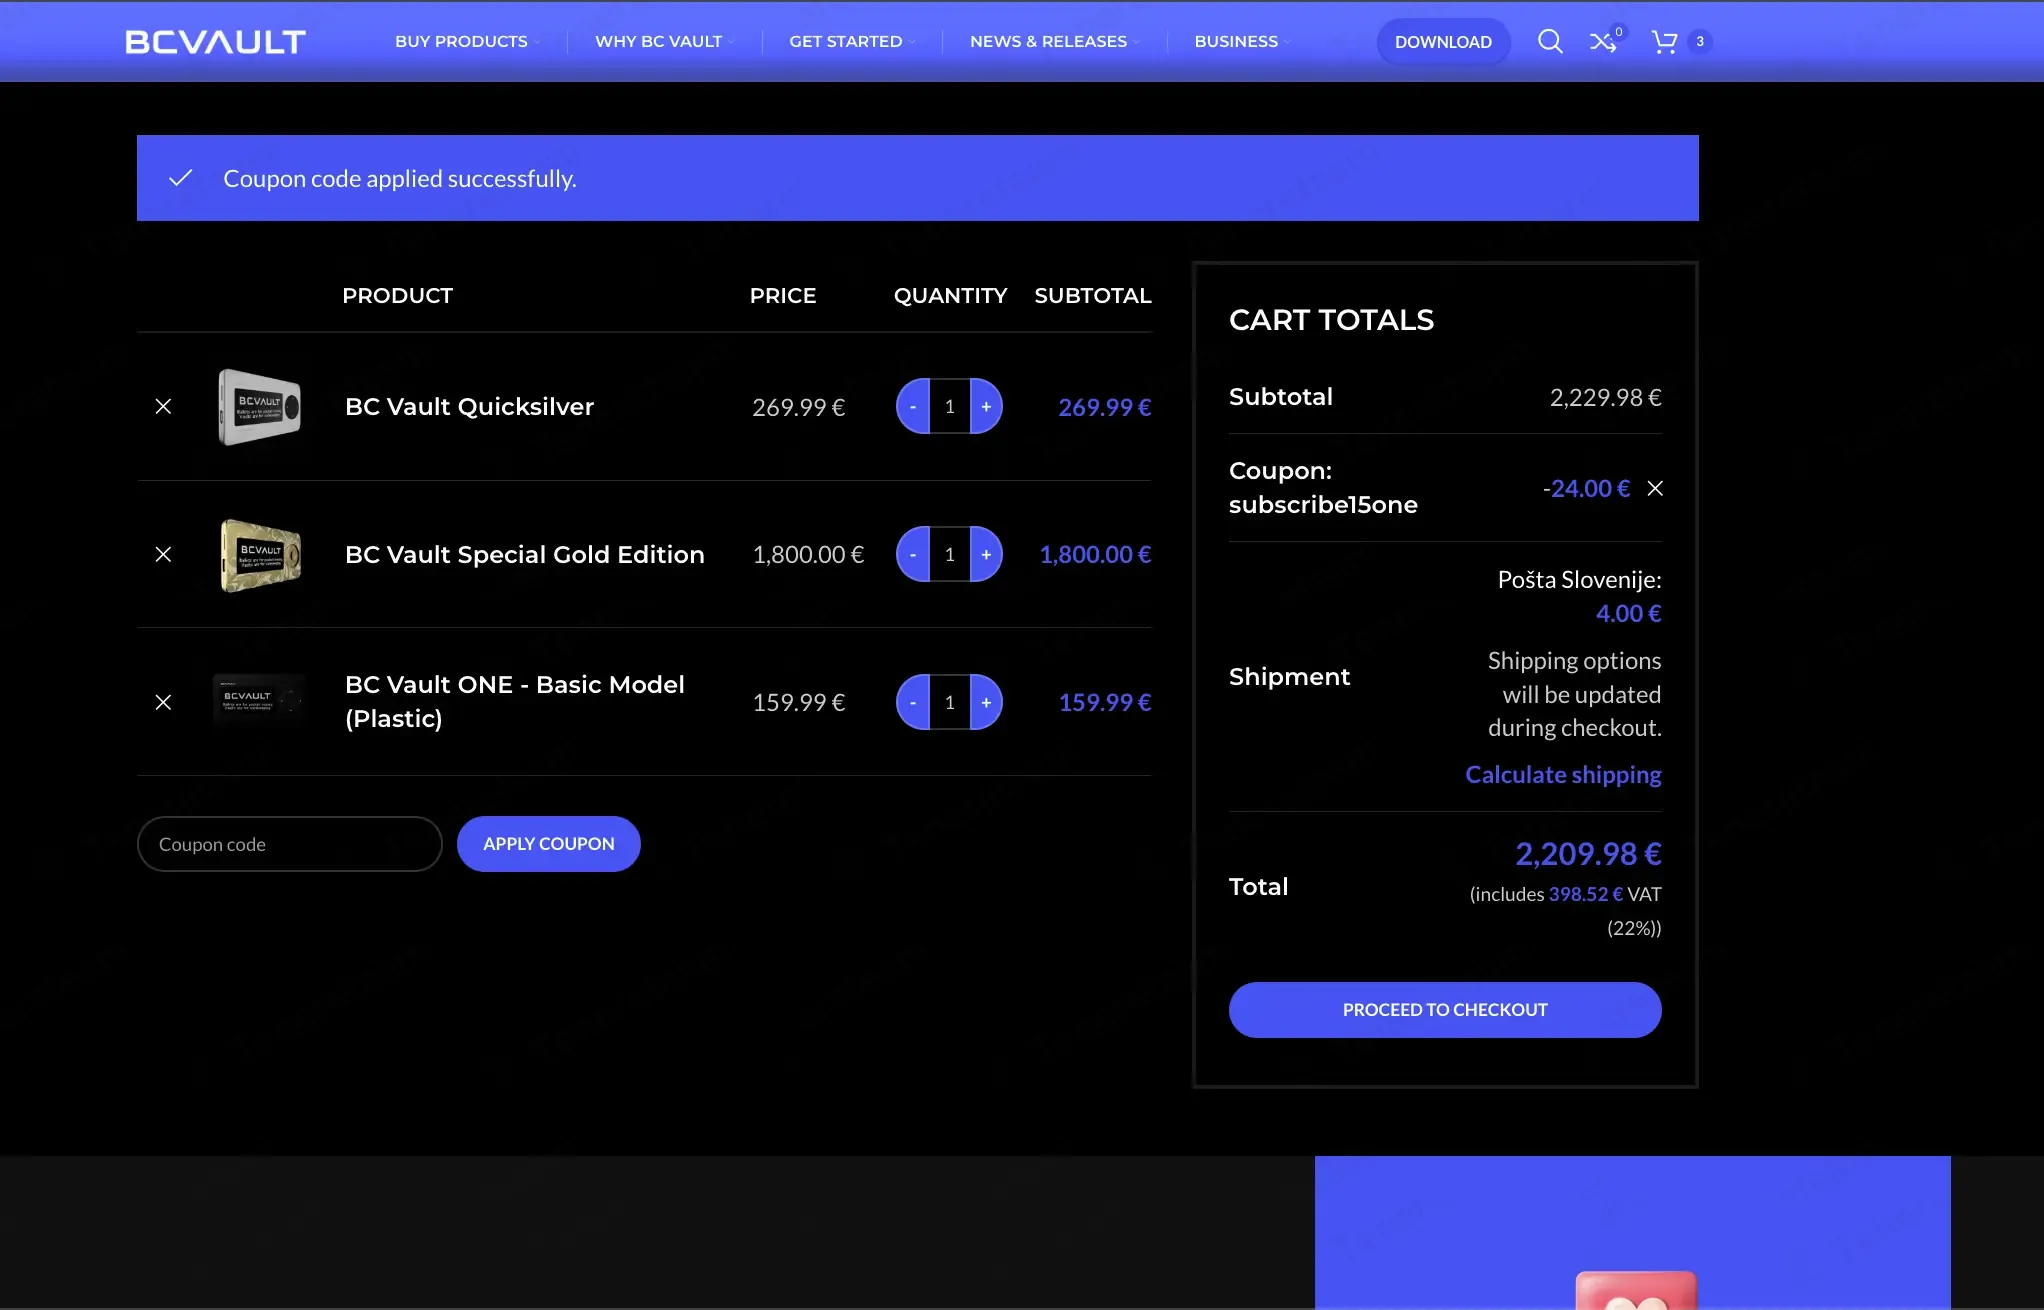The height and width of the screenshot is (1310, 2044).
Task: Click the BC Vault ONE subtotal "159.99 €"
Action: [x=1105, y=702]
